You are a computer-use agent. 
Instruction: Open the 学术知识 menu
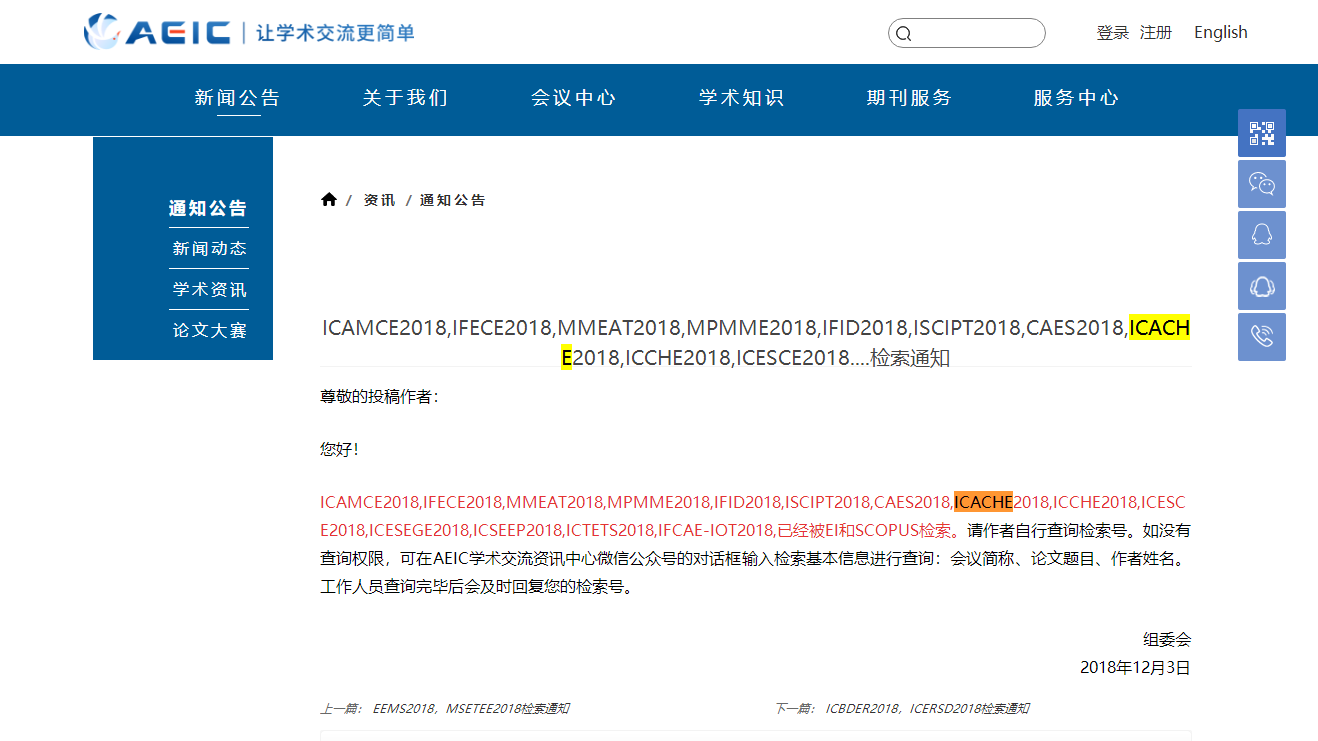click(x=742, y=98)
